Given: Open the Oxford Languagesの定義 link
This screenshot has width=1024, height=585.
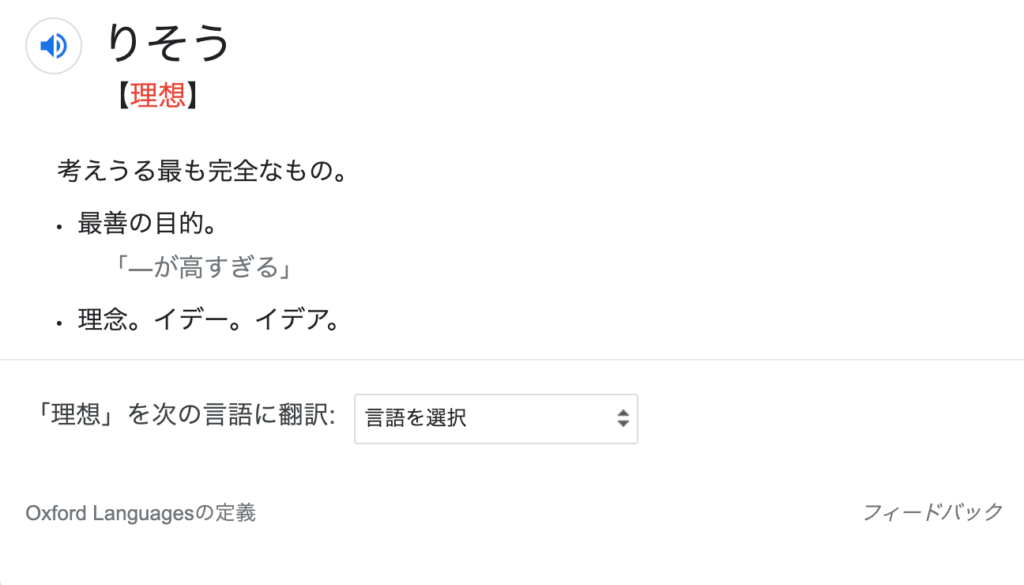Looking at the screenshot, I should click(140, 513).
